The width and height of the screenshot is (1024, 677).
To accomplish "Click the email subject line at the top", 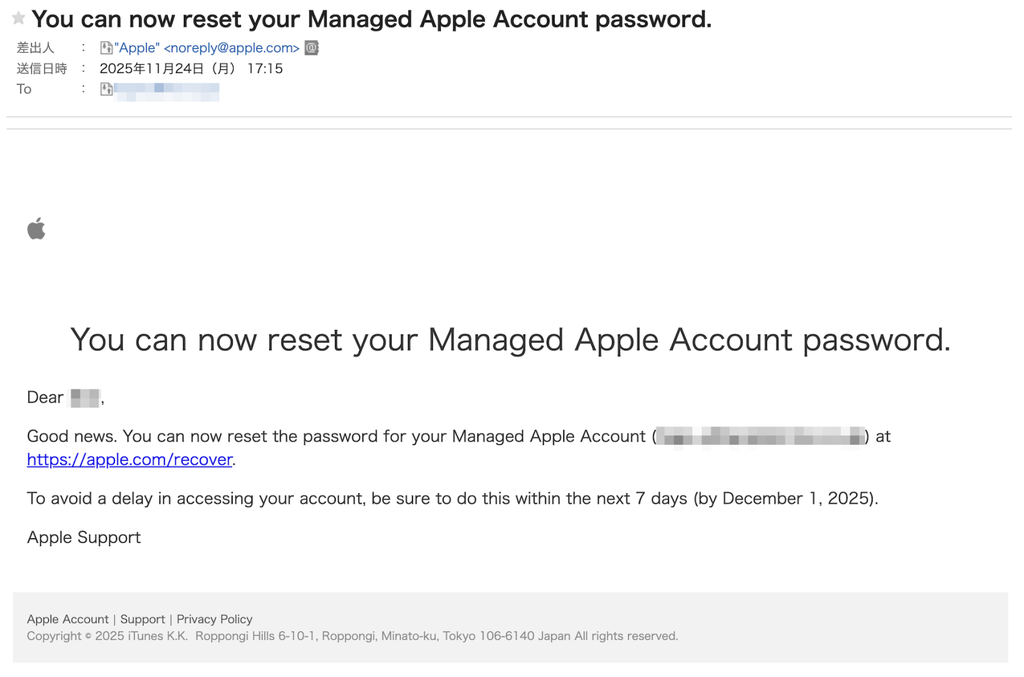I will pos(371,19).
